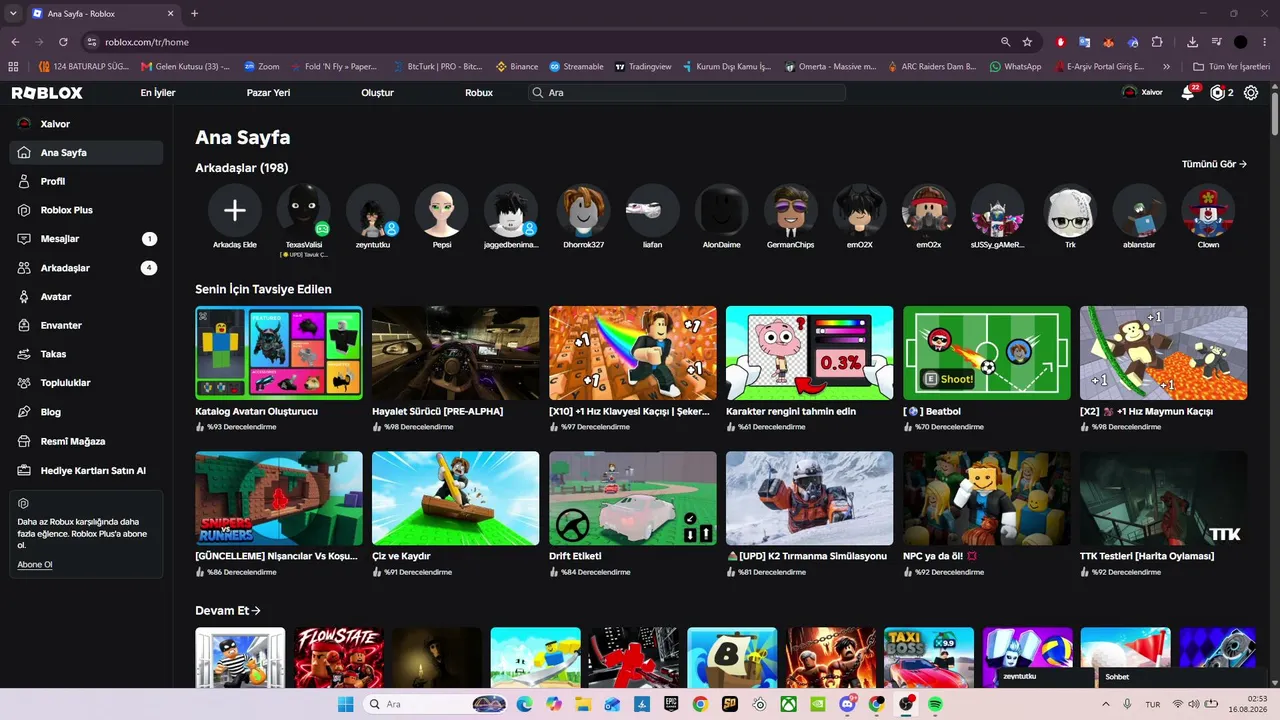
Task: Open Discord from the taskbar
Action: (x=848, y=704)
